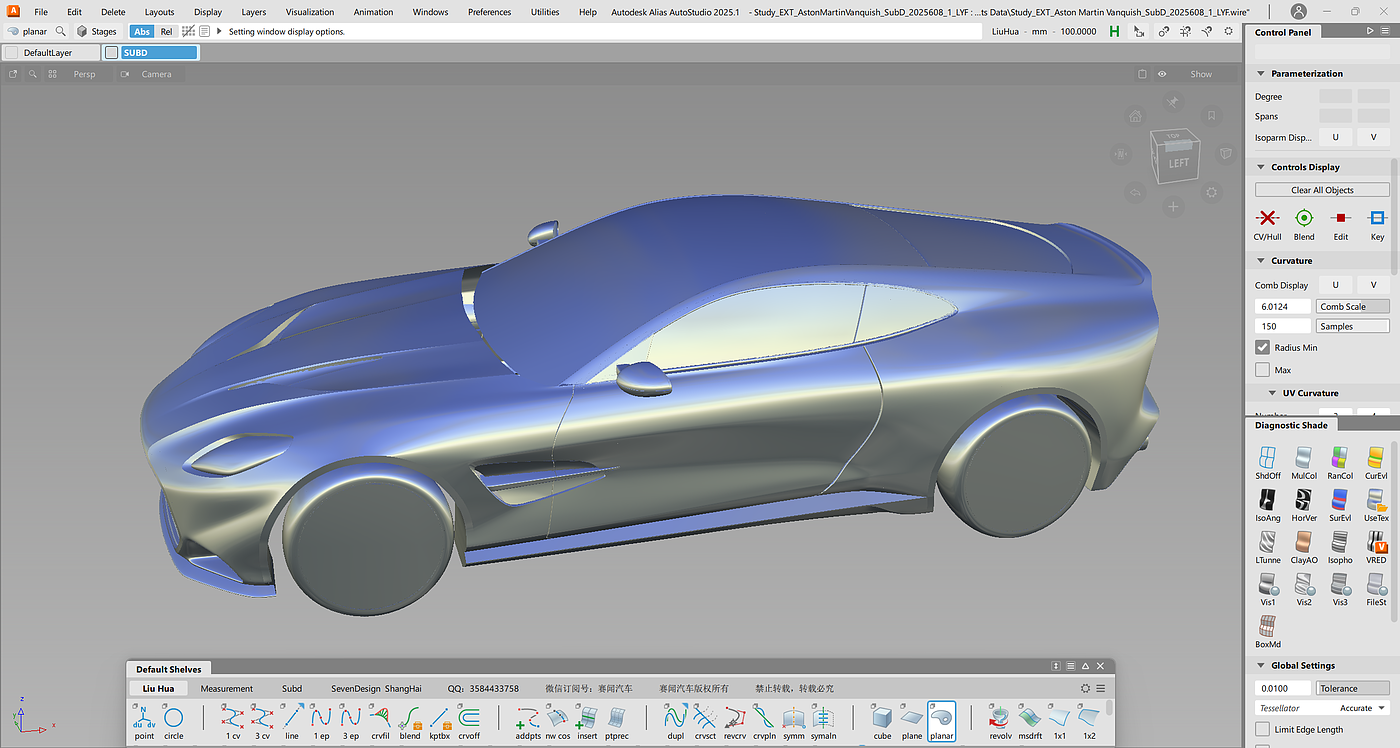Enable the Max curvature checkbox
Viewport: 1400px width, 748px height.
[x=1263, y=370]
